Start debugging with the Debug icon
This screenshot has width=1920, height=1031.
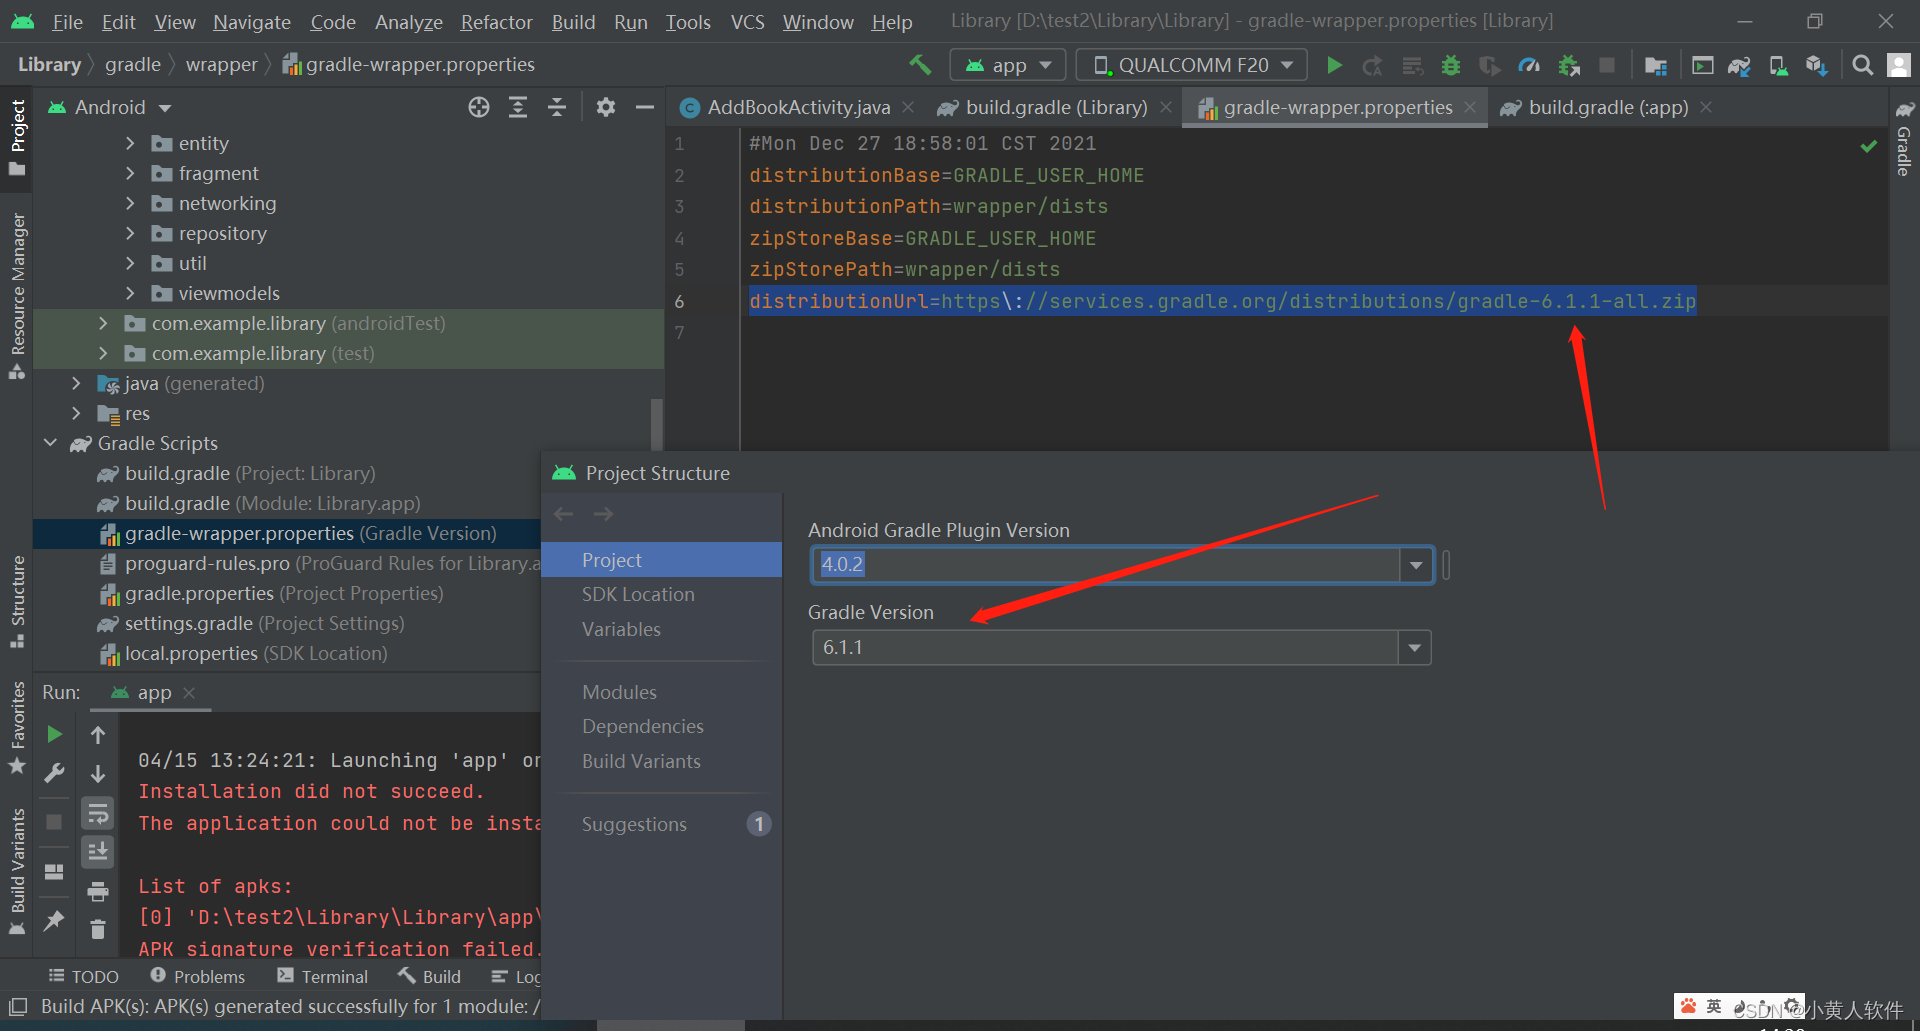1451,64
